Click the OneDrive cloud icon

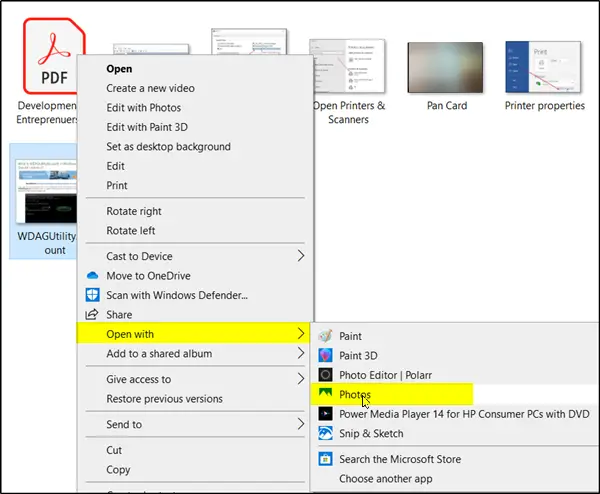click(92, 276)
